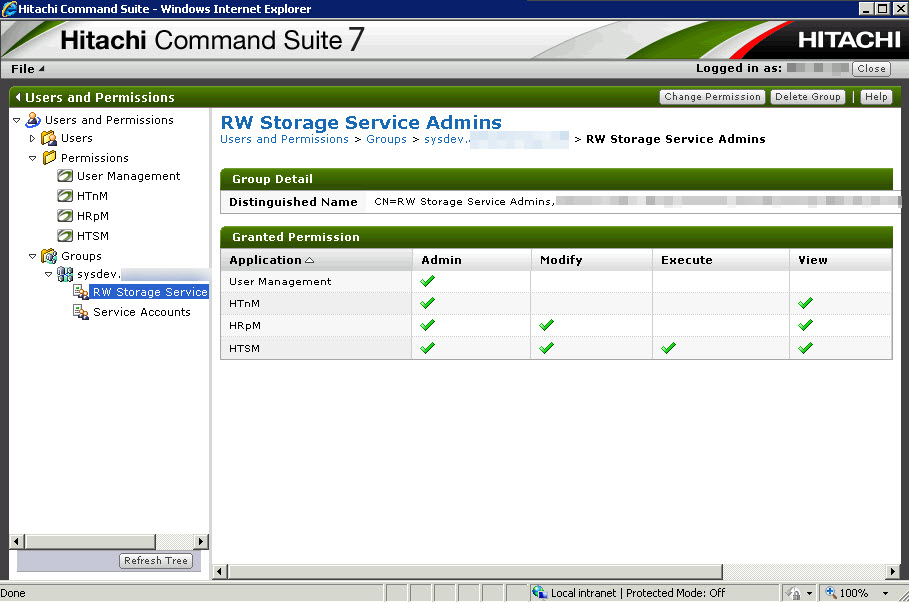This screenshot has height=602, width=909.
Task: Click the protected mode security icon
Action: [793, 593]
